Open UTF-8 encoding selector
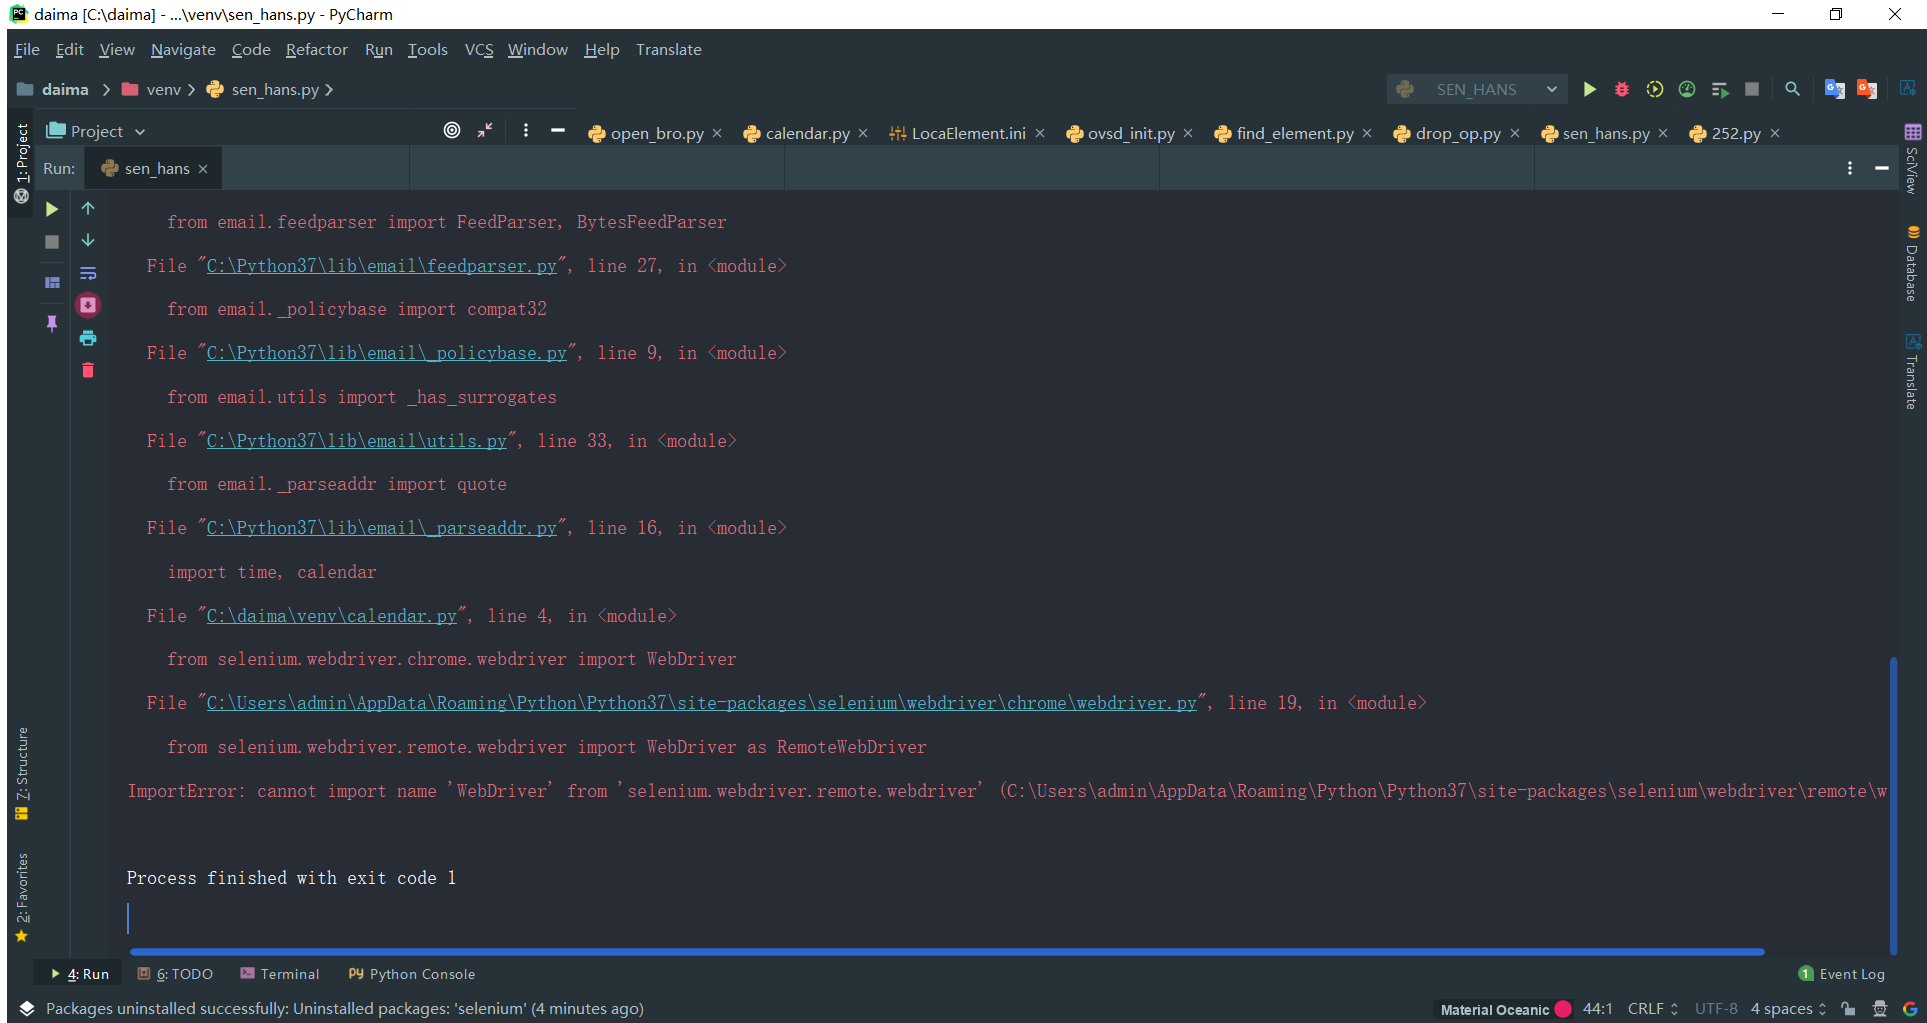 pyautogui.click(x=1716, y=1008)
